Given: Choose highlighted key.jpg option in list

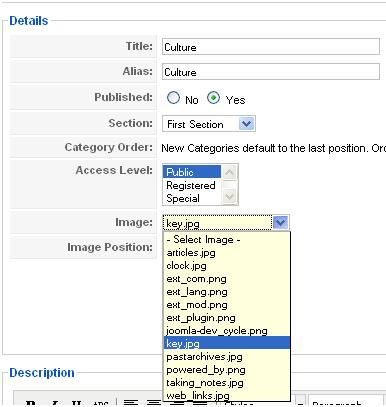Looking at the screenshot, I should 227,343.
